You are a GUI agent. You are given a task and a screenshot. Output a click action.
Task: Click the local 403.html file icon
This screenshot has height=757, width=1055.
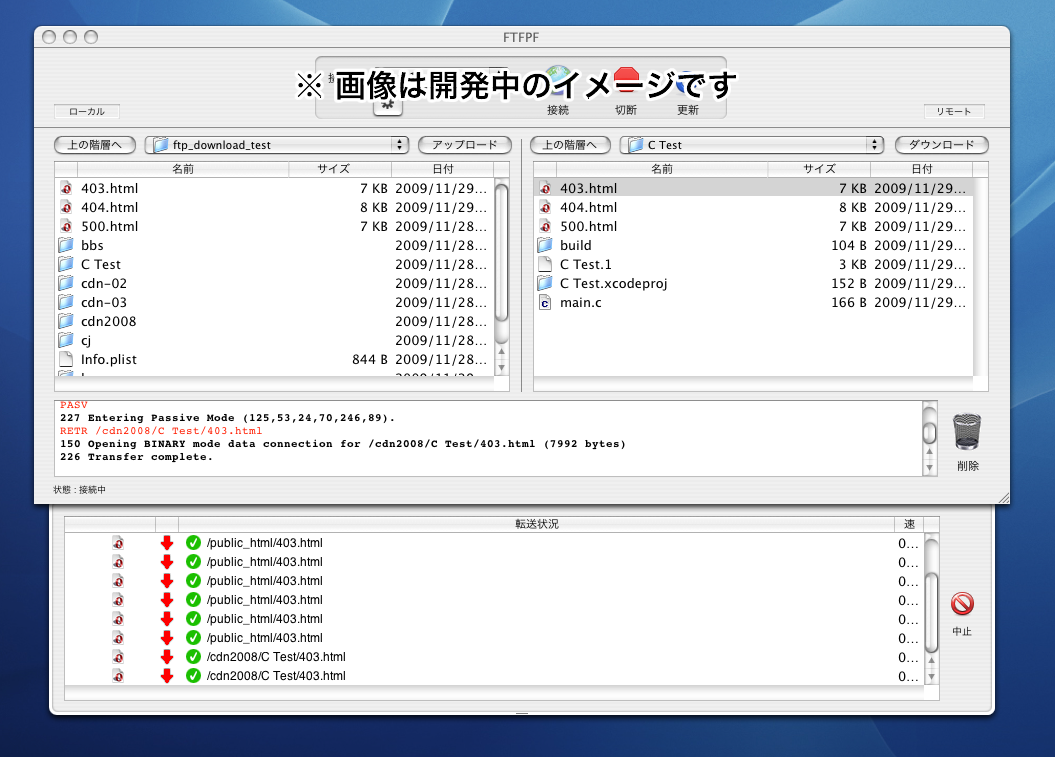click(66, 188)
